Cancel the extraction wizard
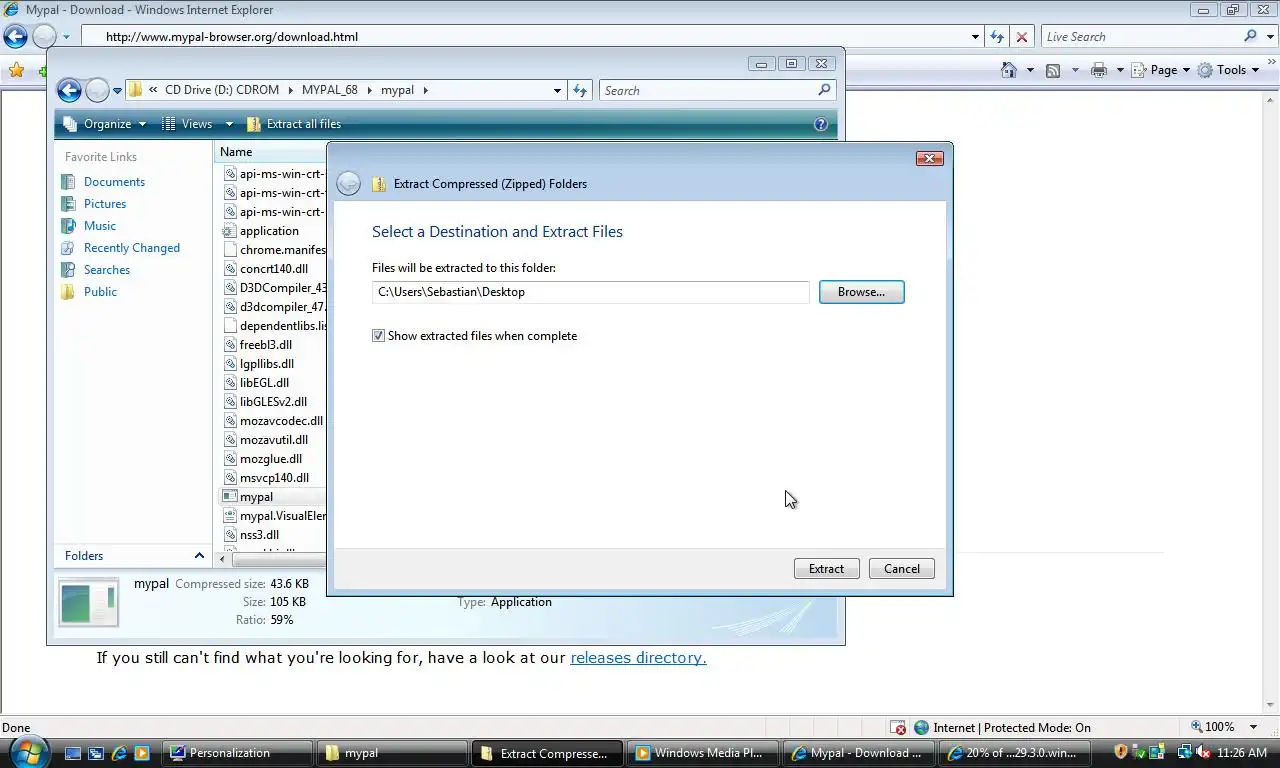Image resolution: width=1280 pixels, height=768 pixels. pyautogui.click(x=901, y=569)
